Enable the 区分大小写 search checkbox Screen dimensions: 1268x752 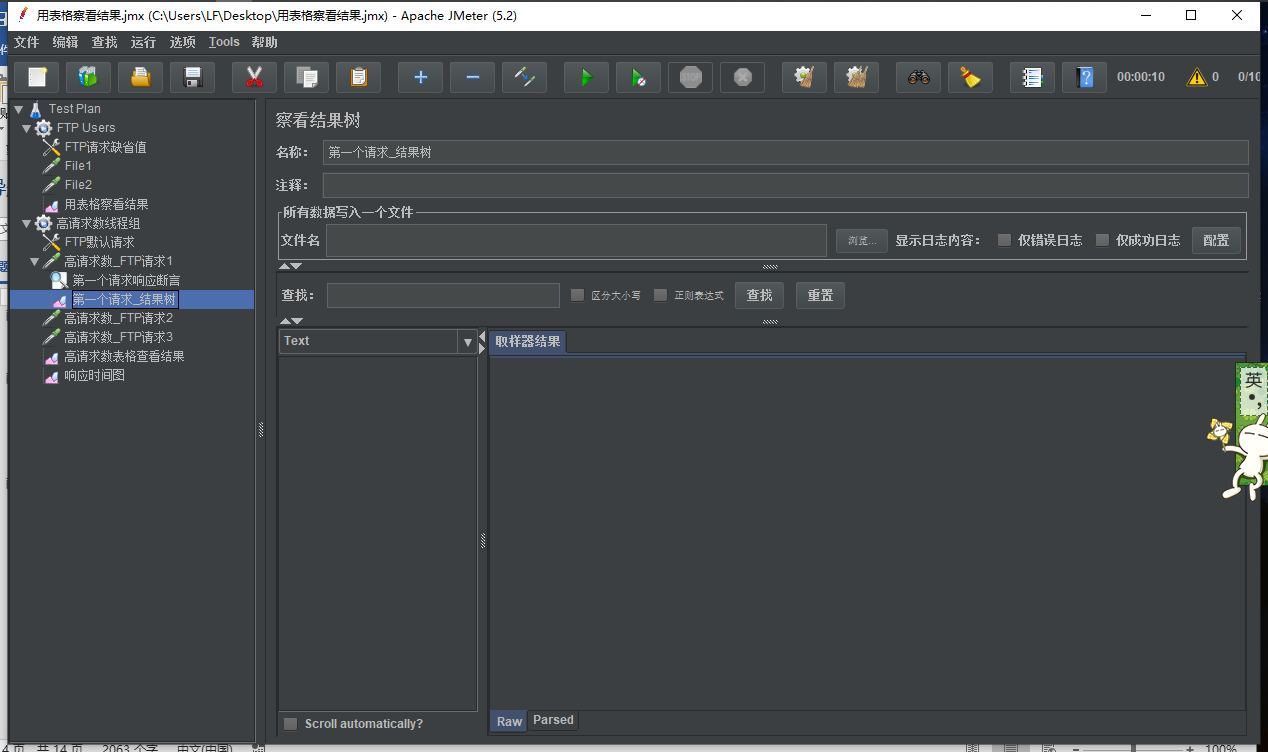577,294
